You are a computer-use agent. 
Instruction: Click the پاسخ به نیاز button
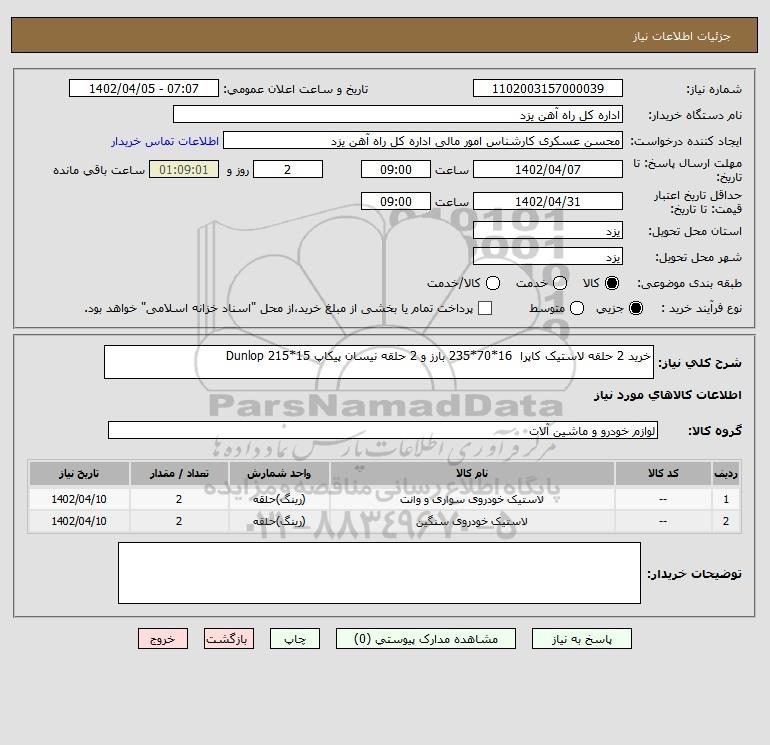581,638
